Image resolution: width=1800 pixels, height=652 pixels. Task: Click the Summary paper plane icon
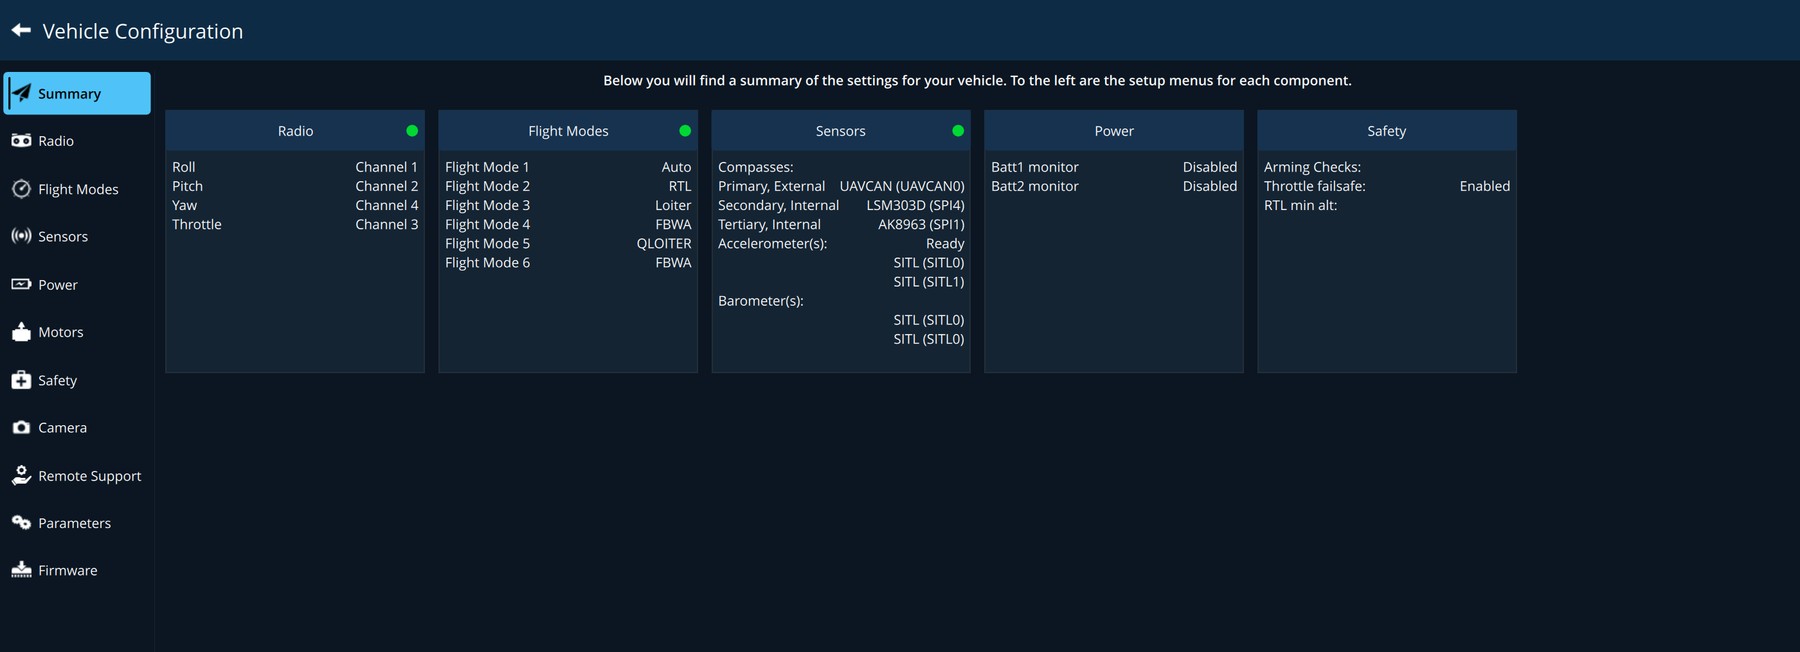(21, 93)
